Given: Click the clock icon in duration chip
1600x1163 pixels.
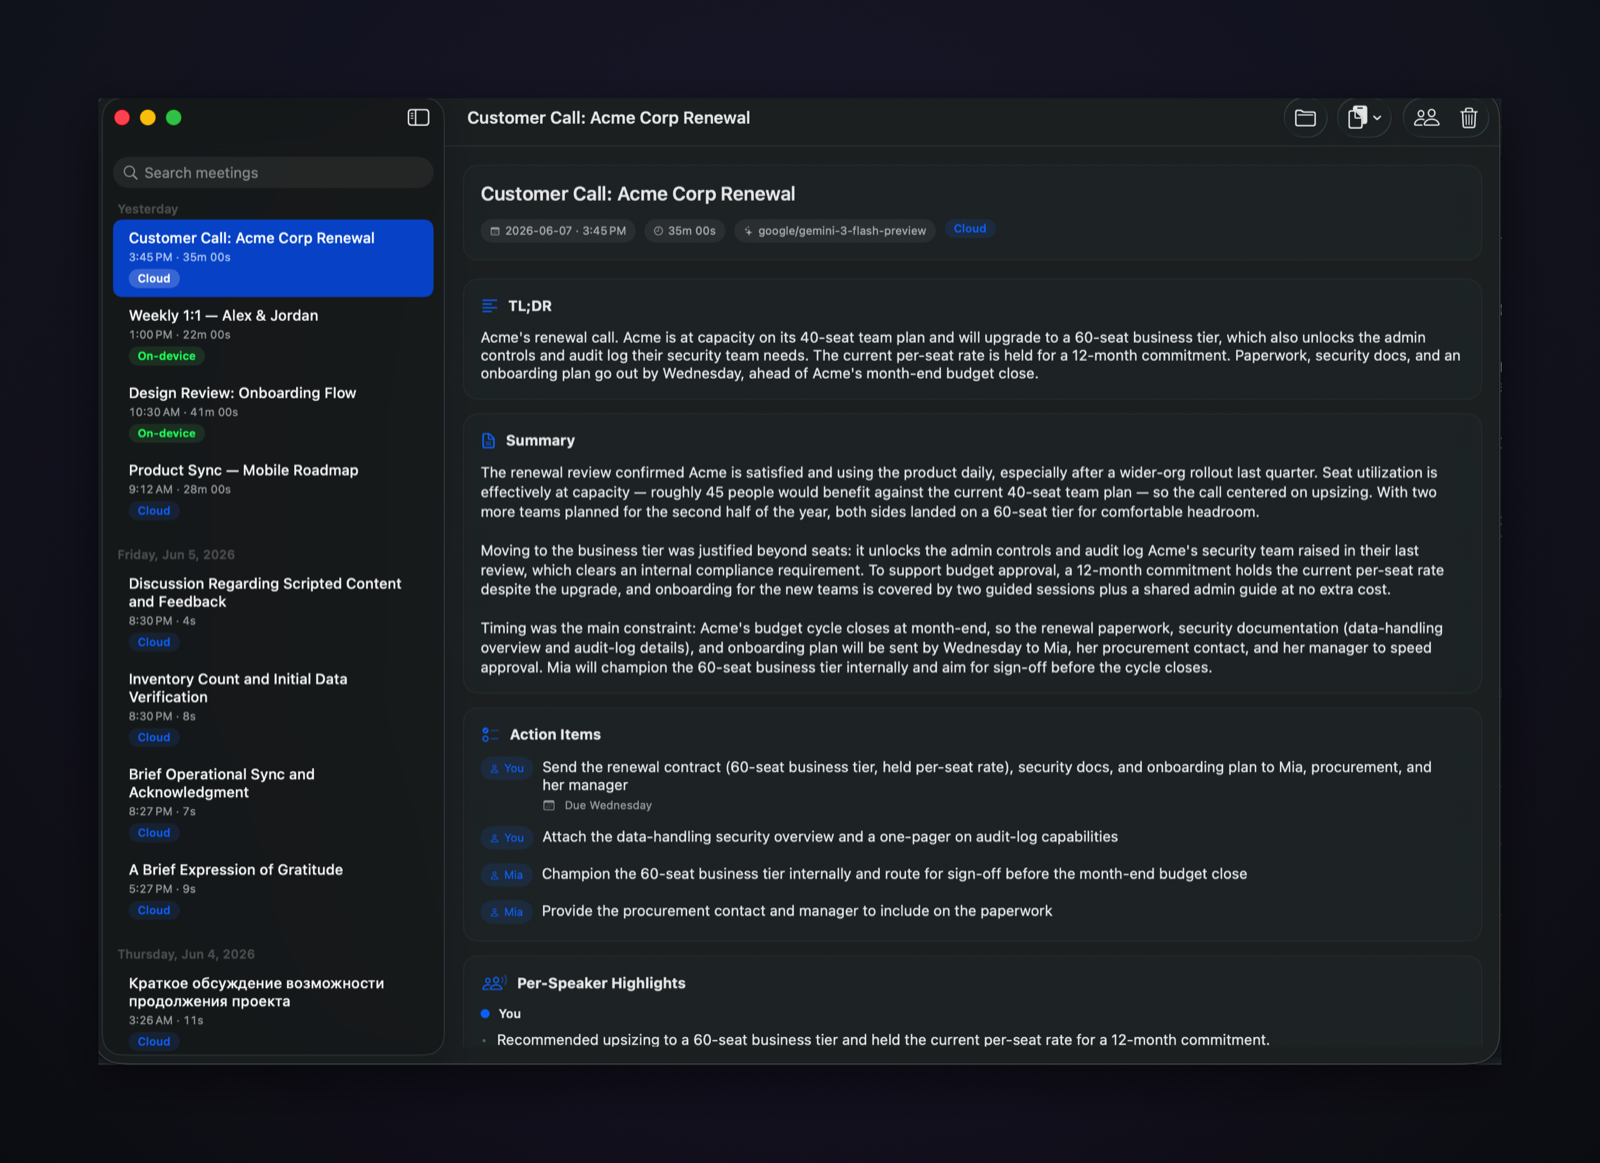Looking at the screenshot, I should coord(658,231).
